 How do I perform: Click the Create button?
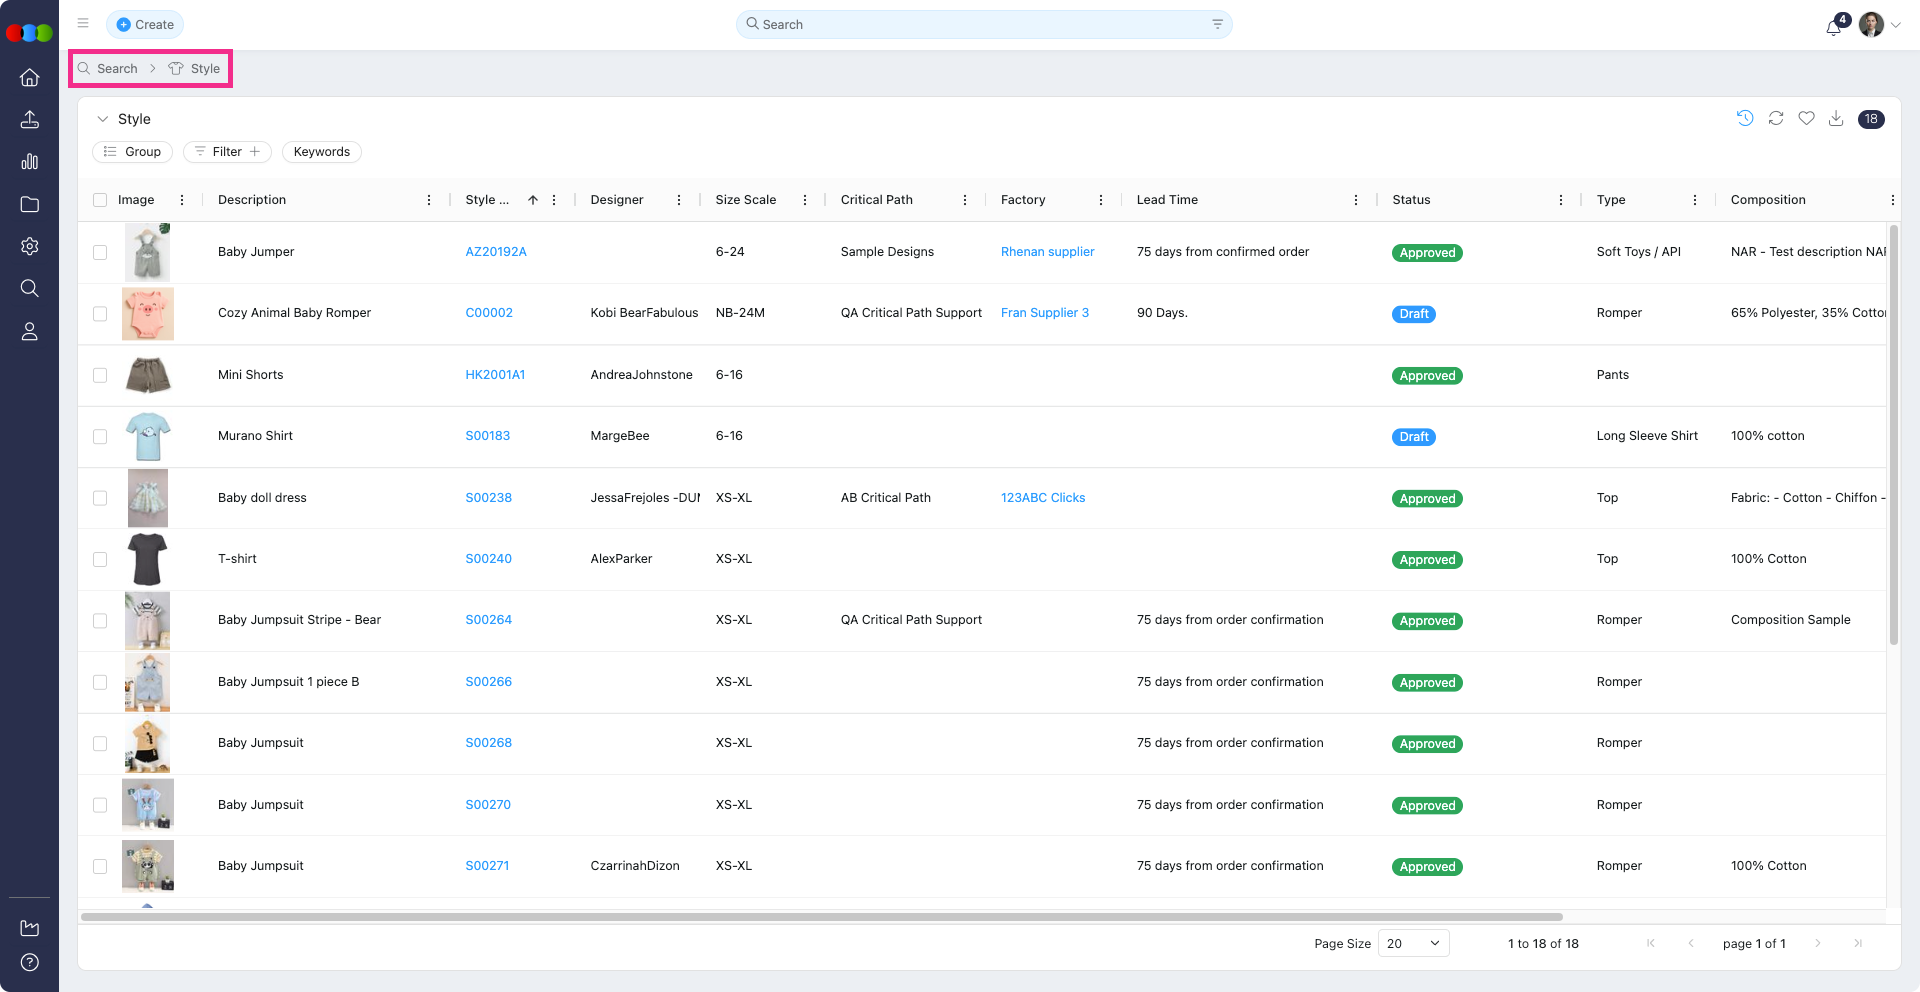tap(145, 25)
